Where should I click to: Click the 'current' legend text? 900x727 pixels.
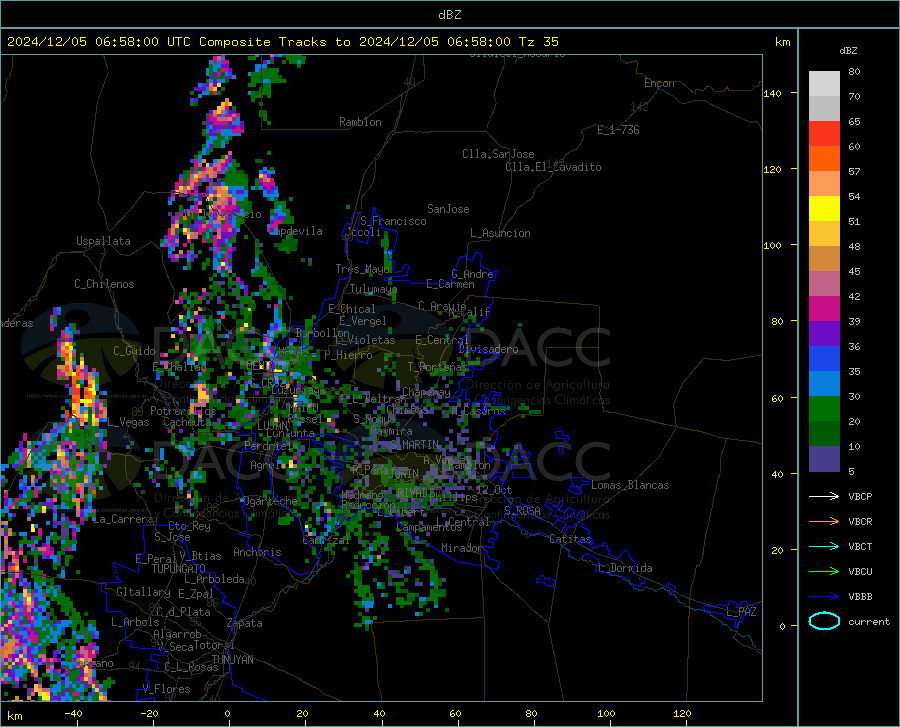[x=869, y=621]
